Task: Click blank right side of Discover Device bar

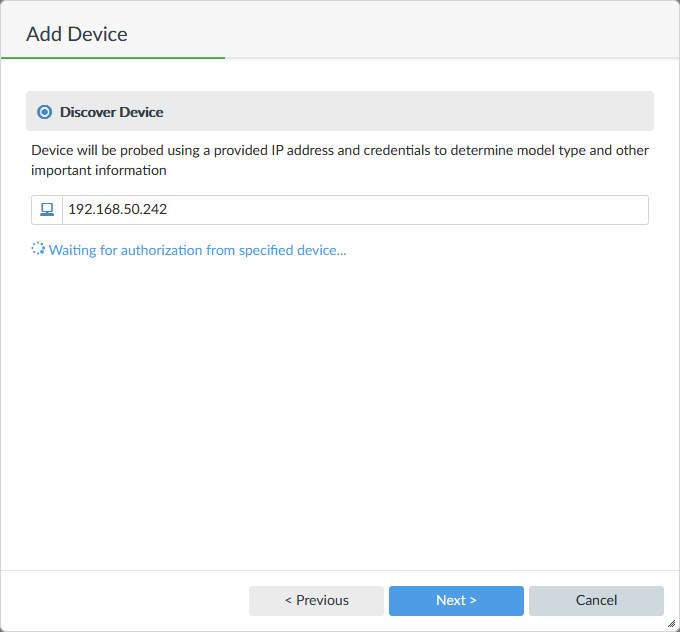Action: tap(450, 112)
